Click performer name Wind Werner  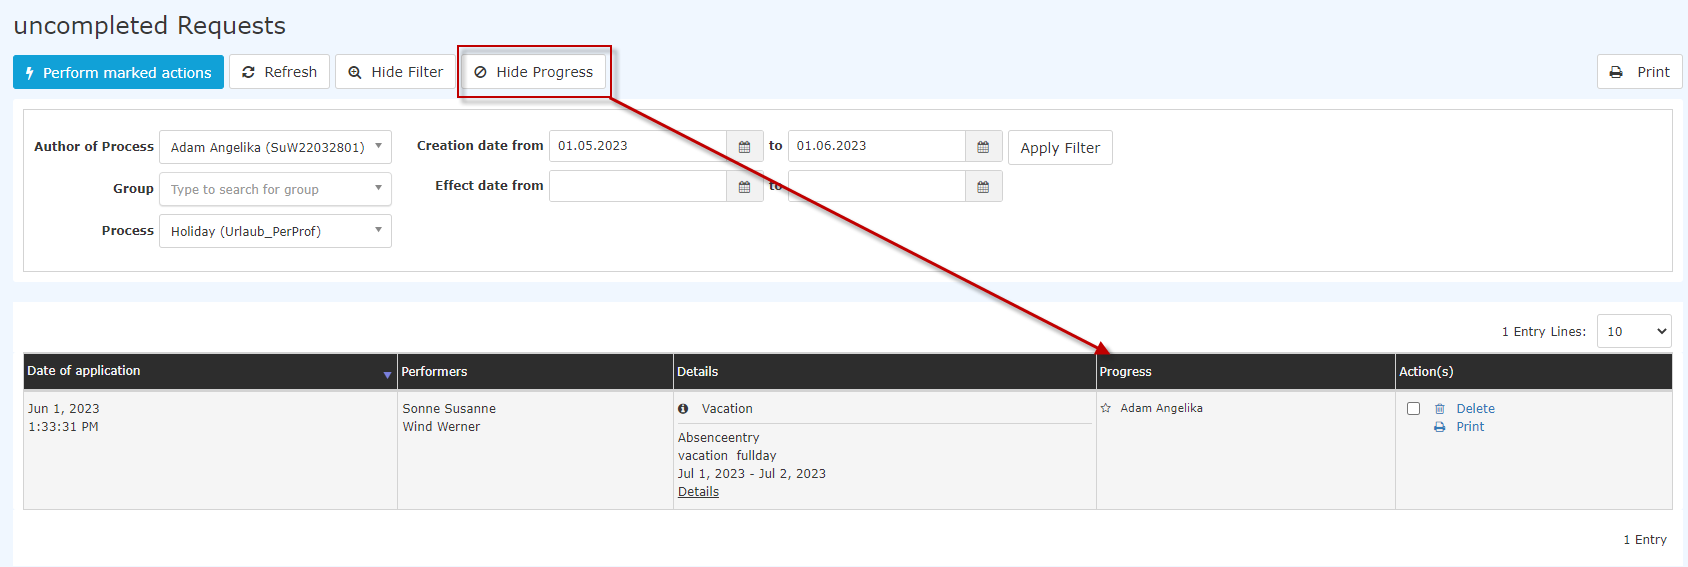pos(441,427)
